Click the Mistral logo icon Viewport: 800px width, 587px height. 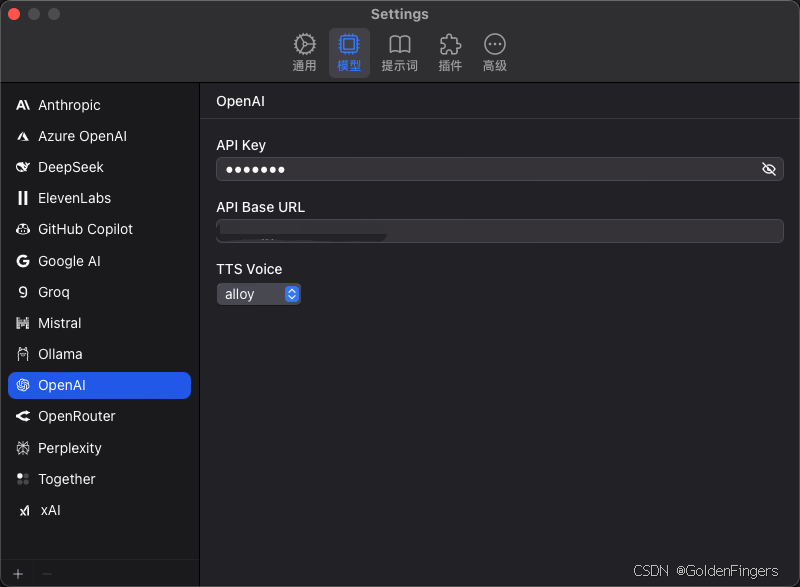tap(23, 323)
